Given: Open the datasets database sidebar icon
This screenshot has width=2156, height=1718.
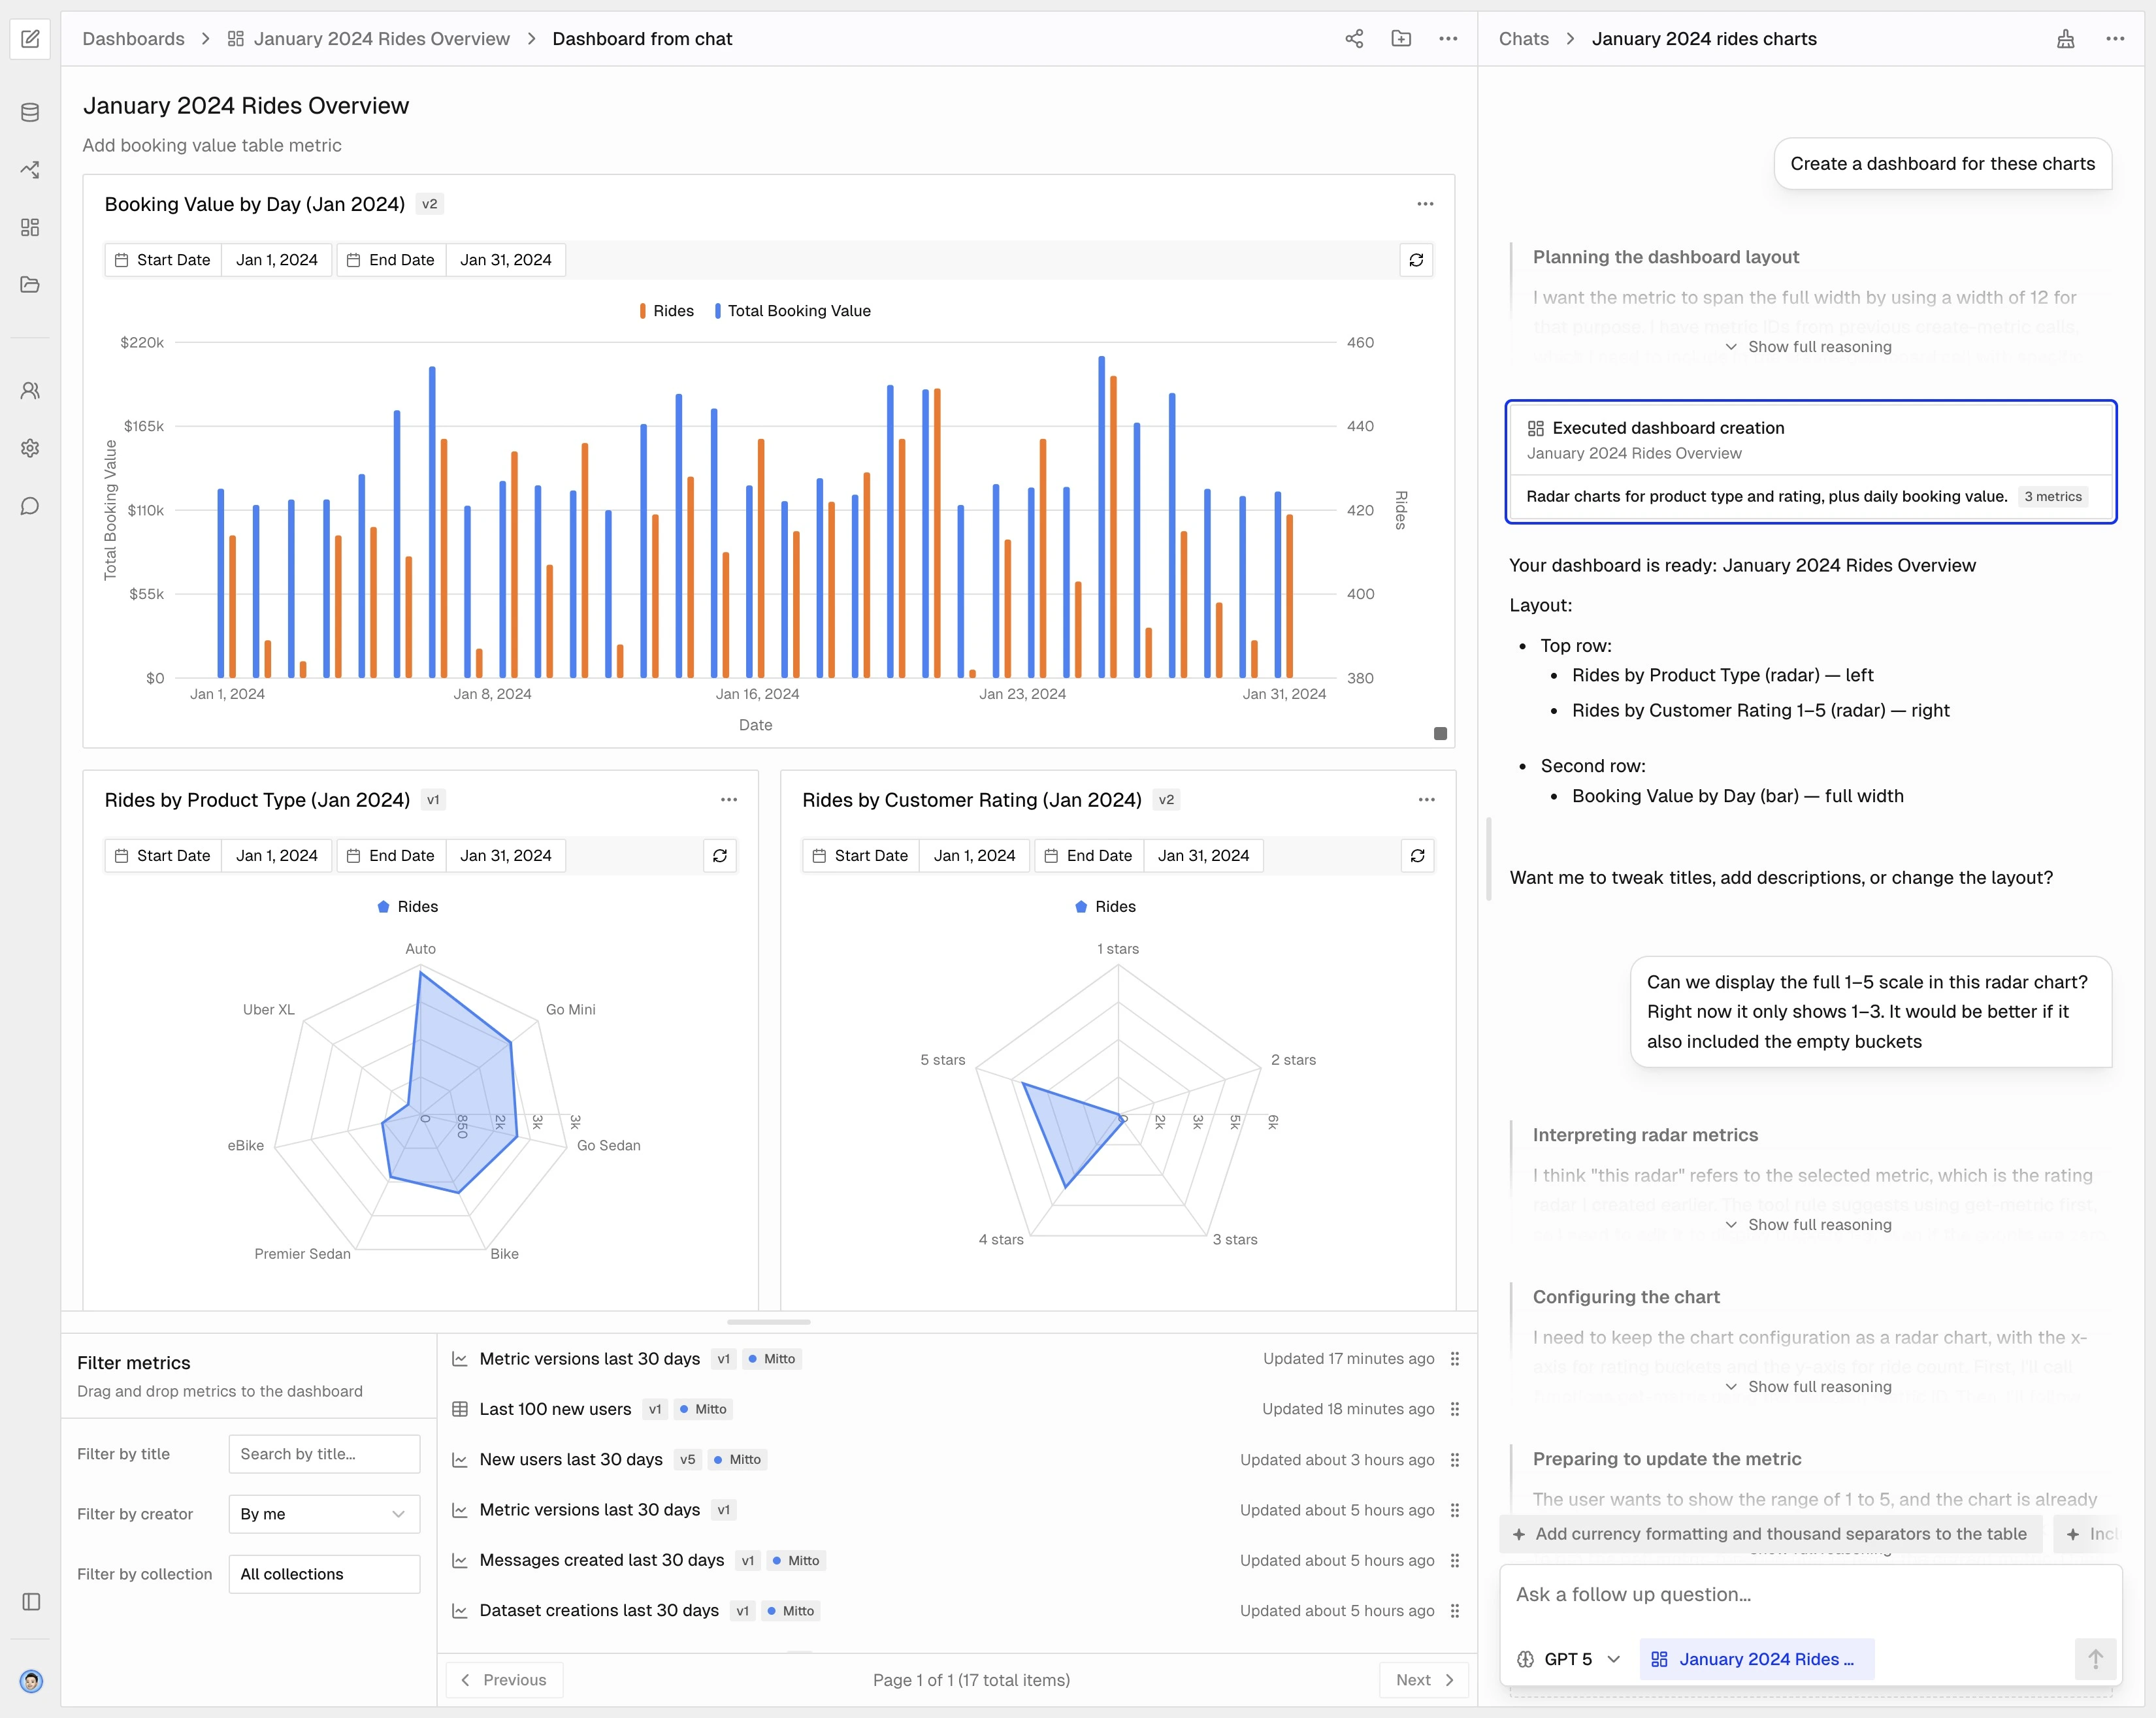Looking at the screenshot, I should (30, 112).
